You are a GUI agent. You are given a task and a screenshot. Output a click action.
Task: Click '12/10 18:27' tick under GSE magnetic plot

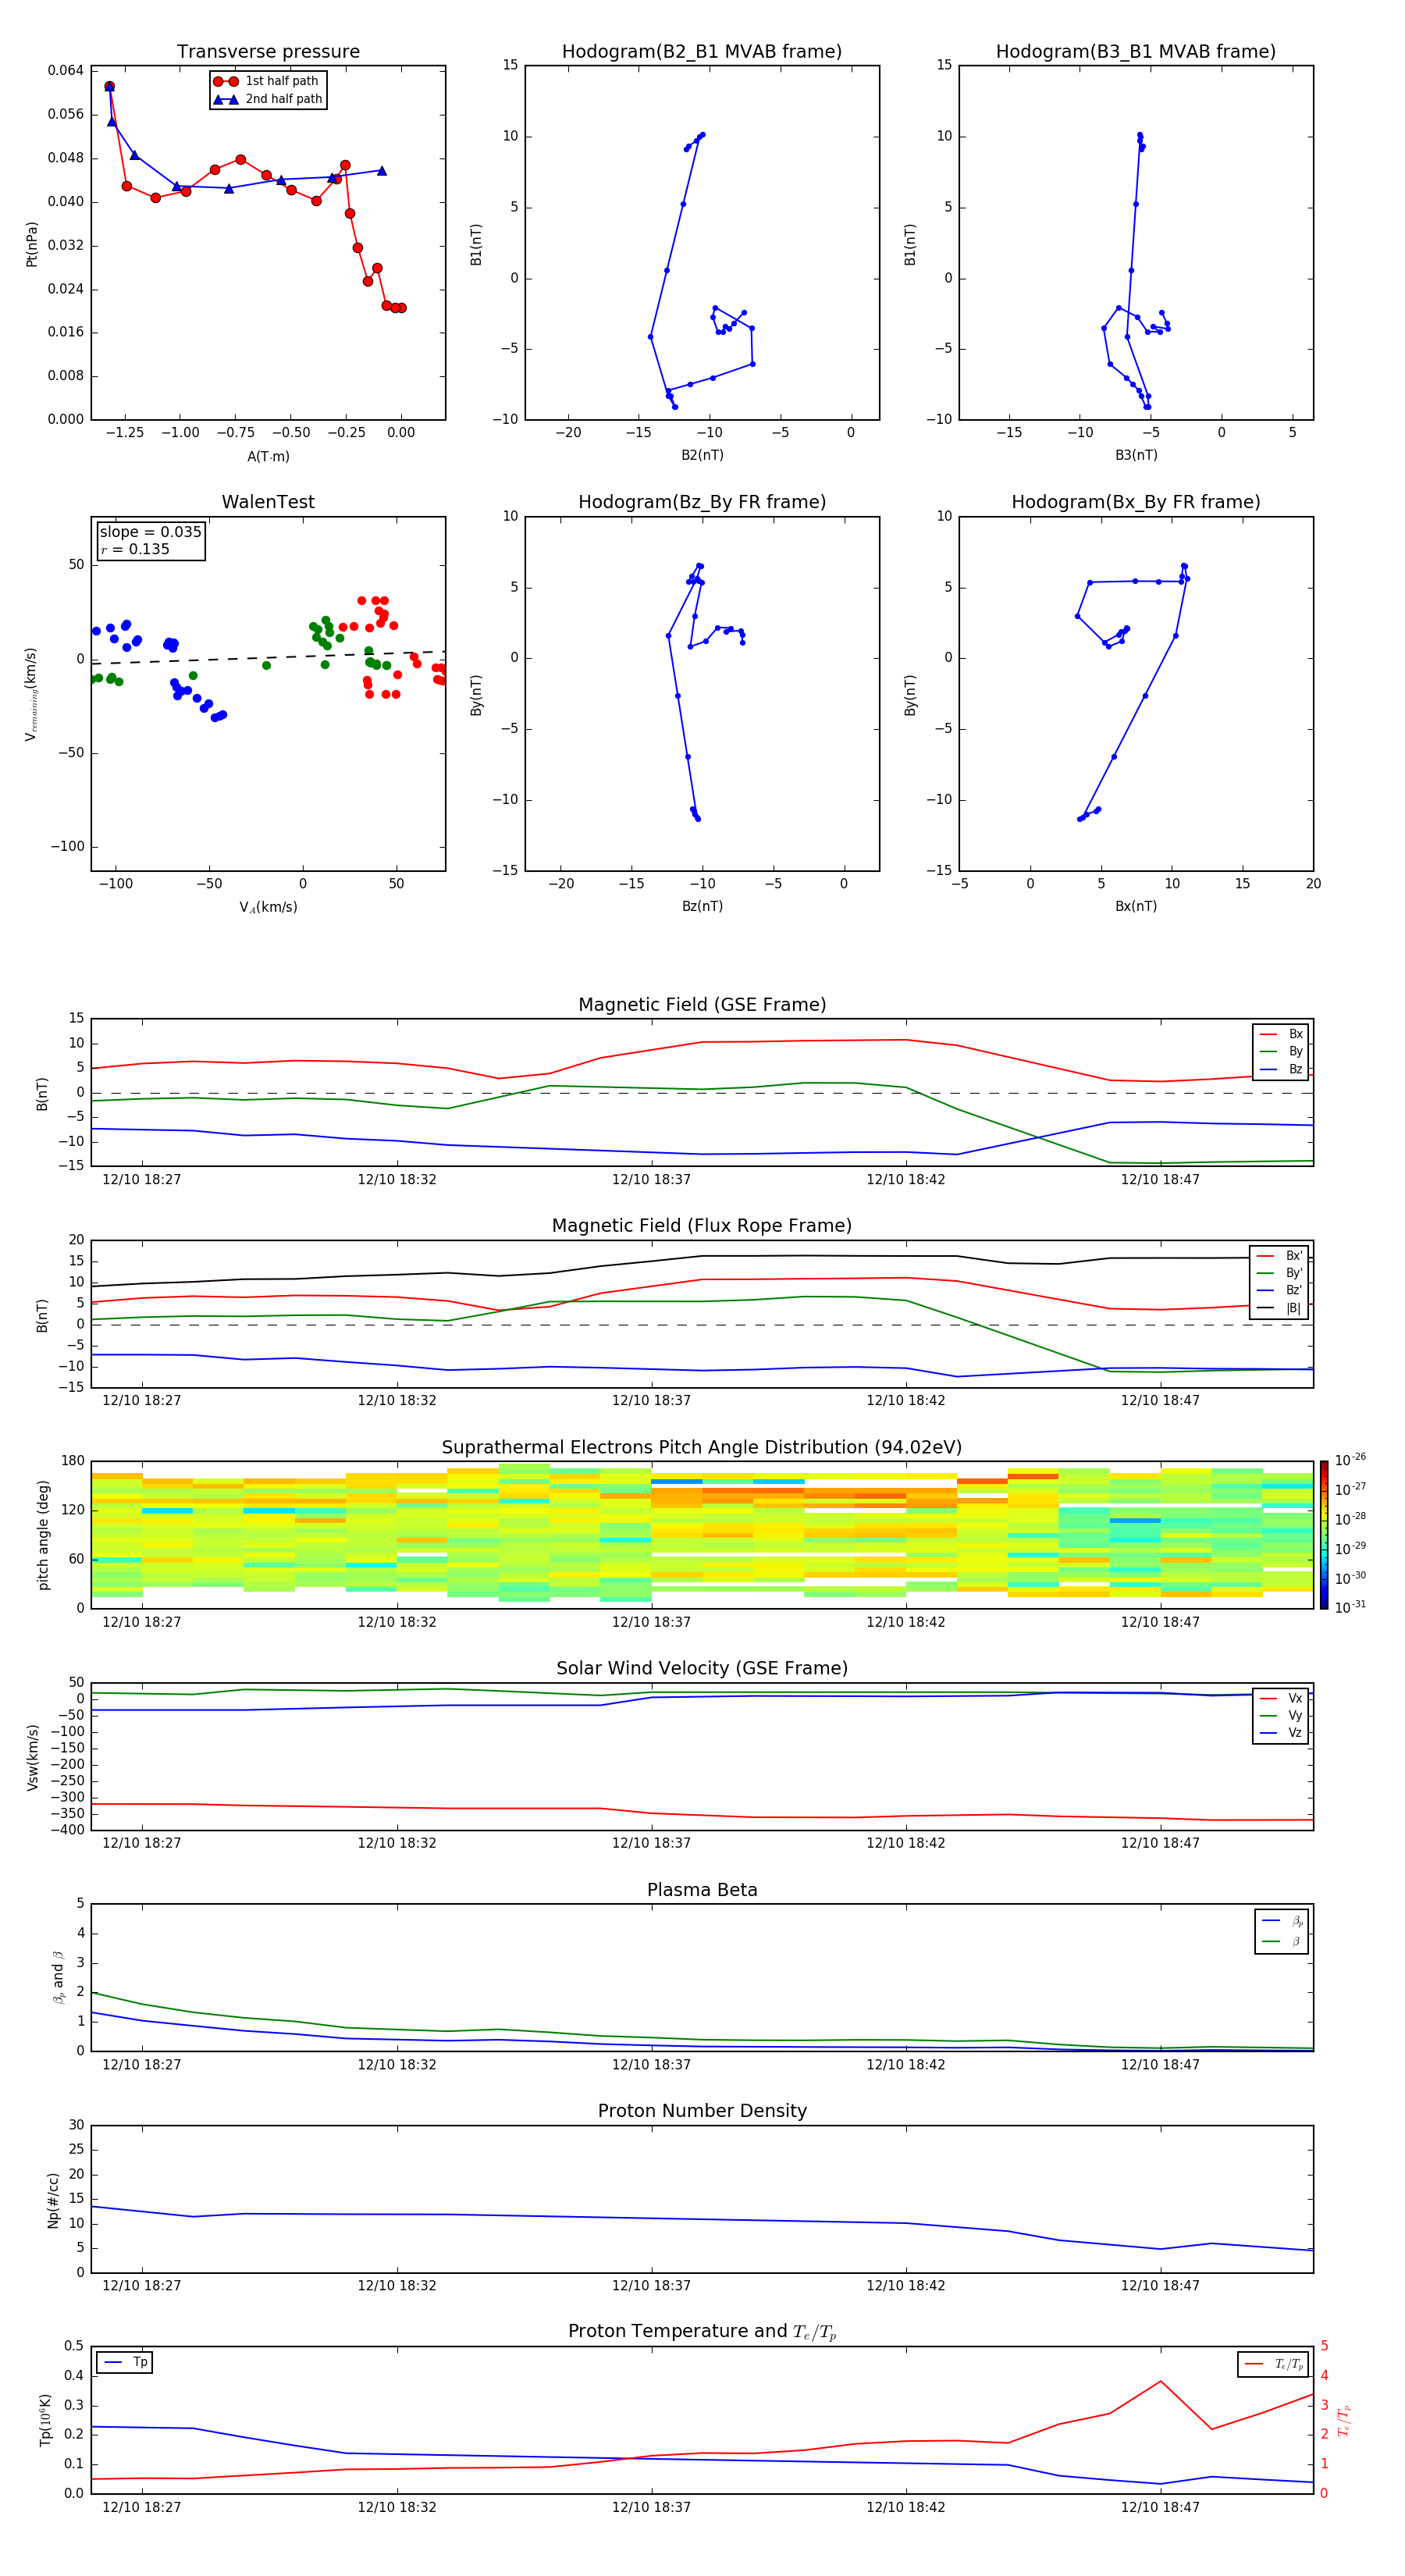pos(142,1180)
